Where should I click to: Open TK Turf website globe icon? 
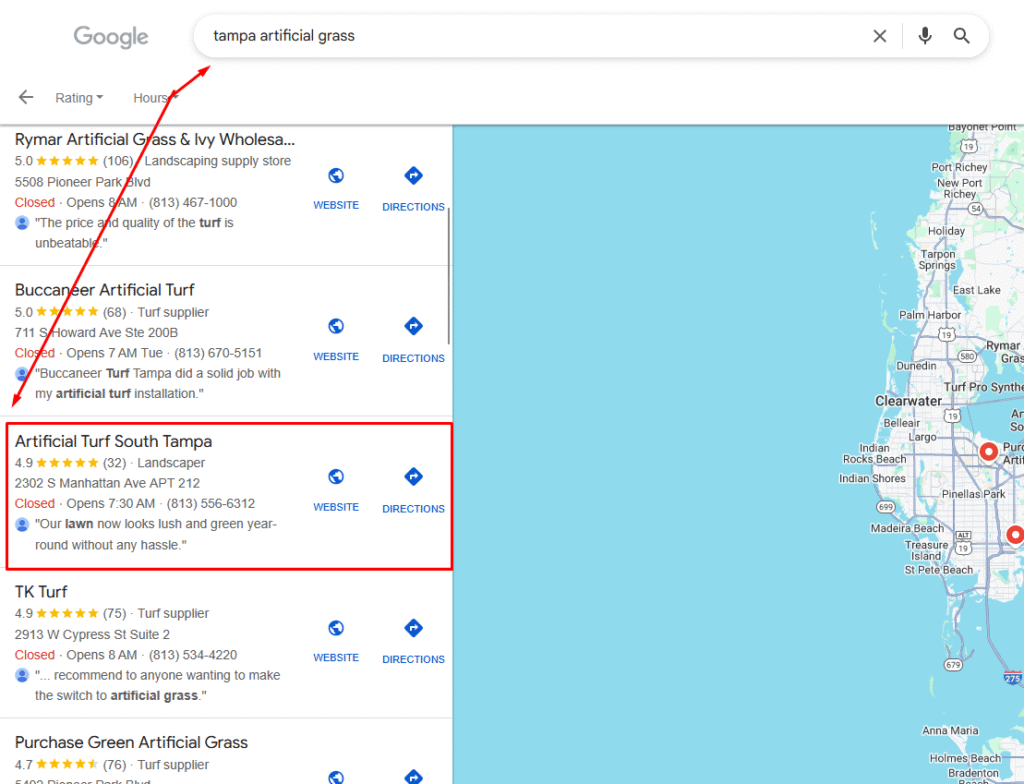point(336,628)
